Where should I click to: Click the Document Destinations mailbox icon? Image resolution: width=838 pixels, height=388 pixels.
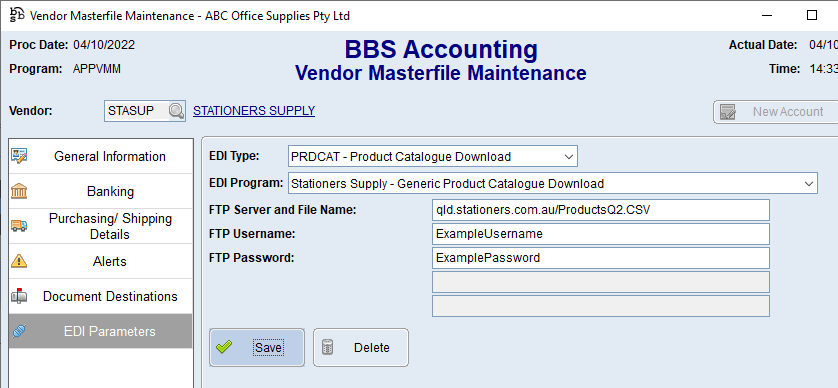[x=19, y=296]
